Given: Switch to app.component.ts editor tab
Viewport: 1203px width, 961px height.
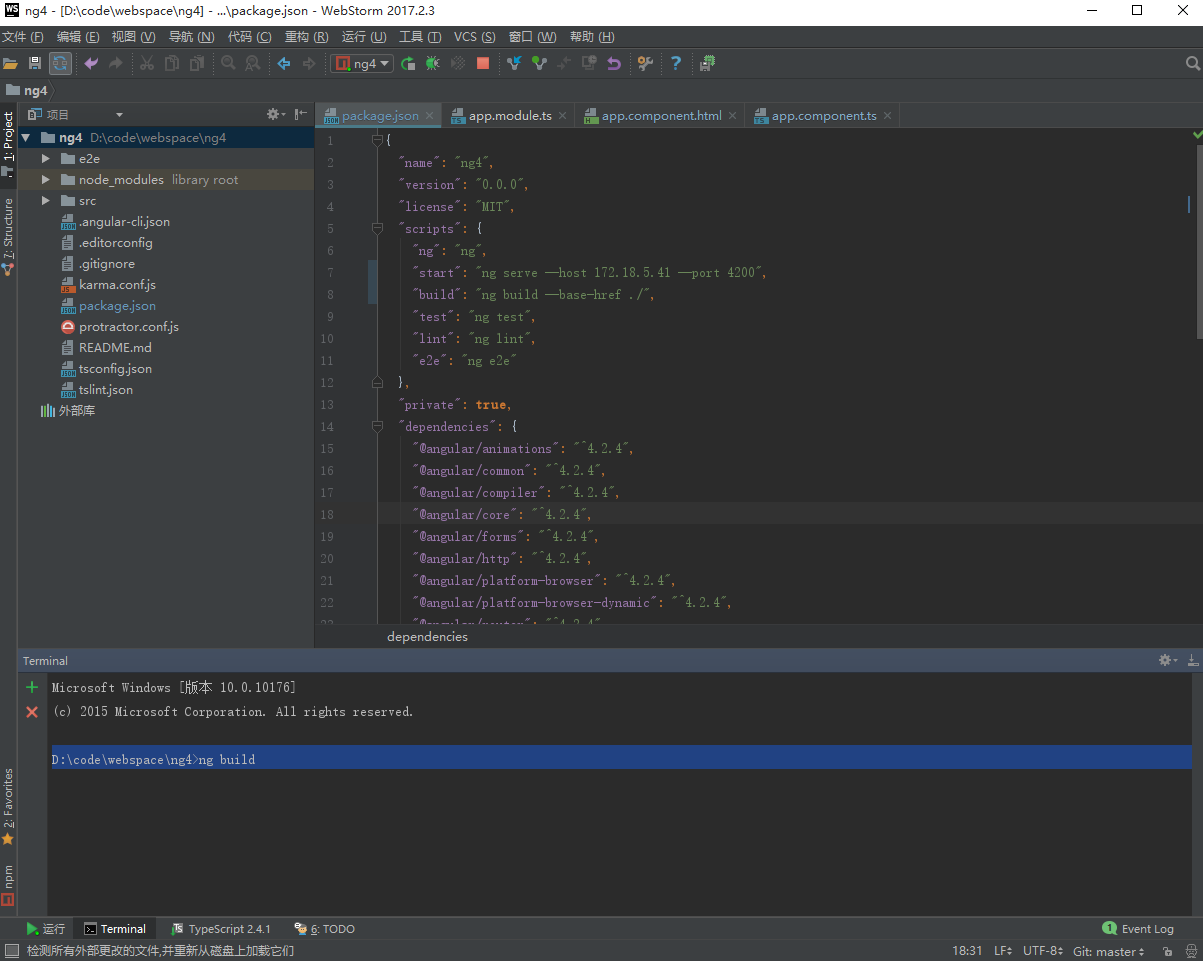Looking at the screenshot, I should point(824,116).
